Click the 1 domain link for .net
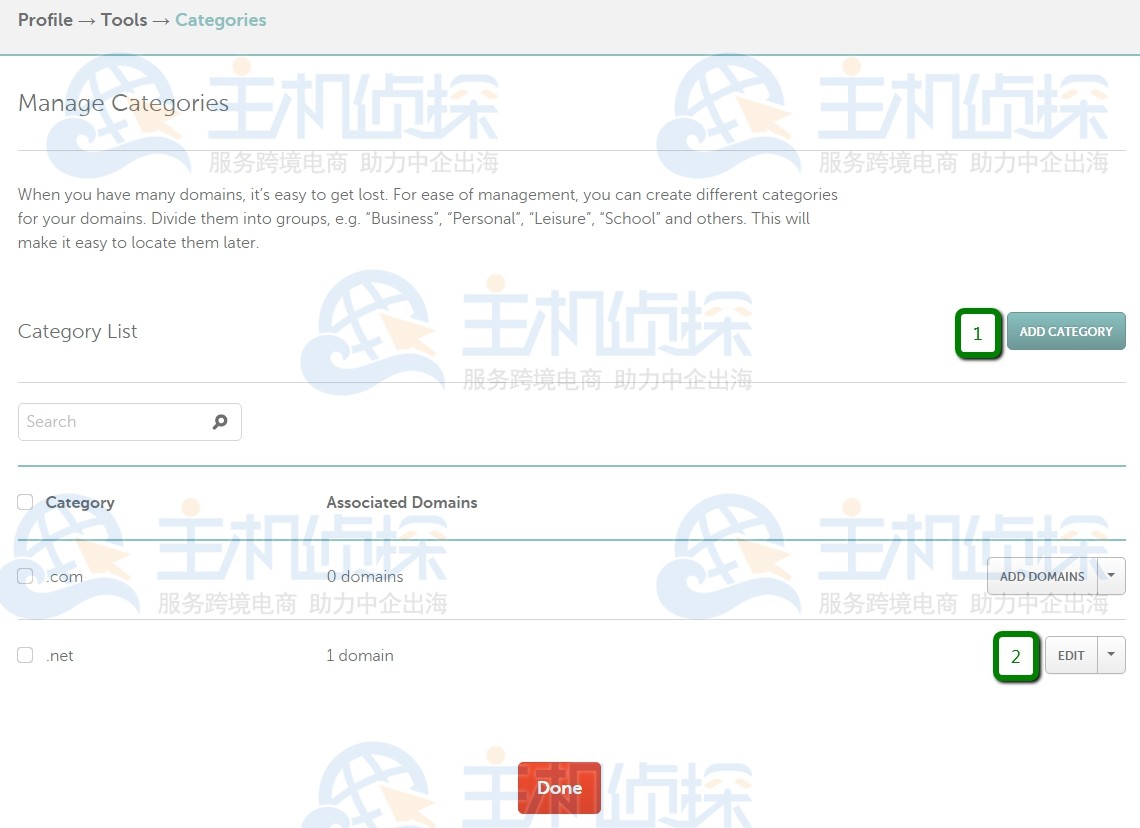 (x=360, y=655)
